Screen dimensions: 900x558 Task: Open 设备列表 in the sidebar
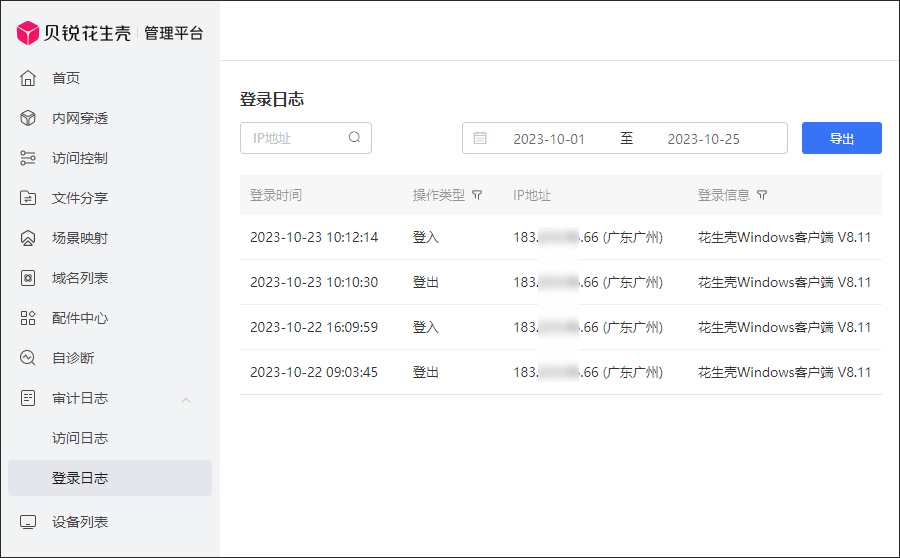pos(80,522)
